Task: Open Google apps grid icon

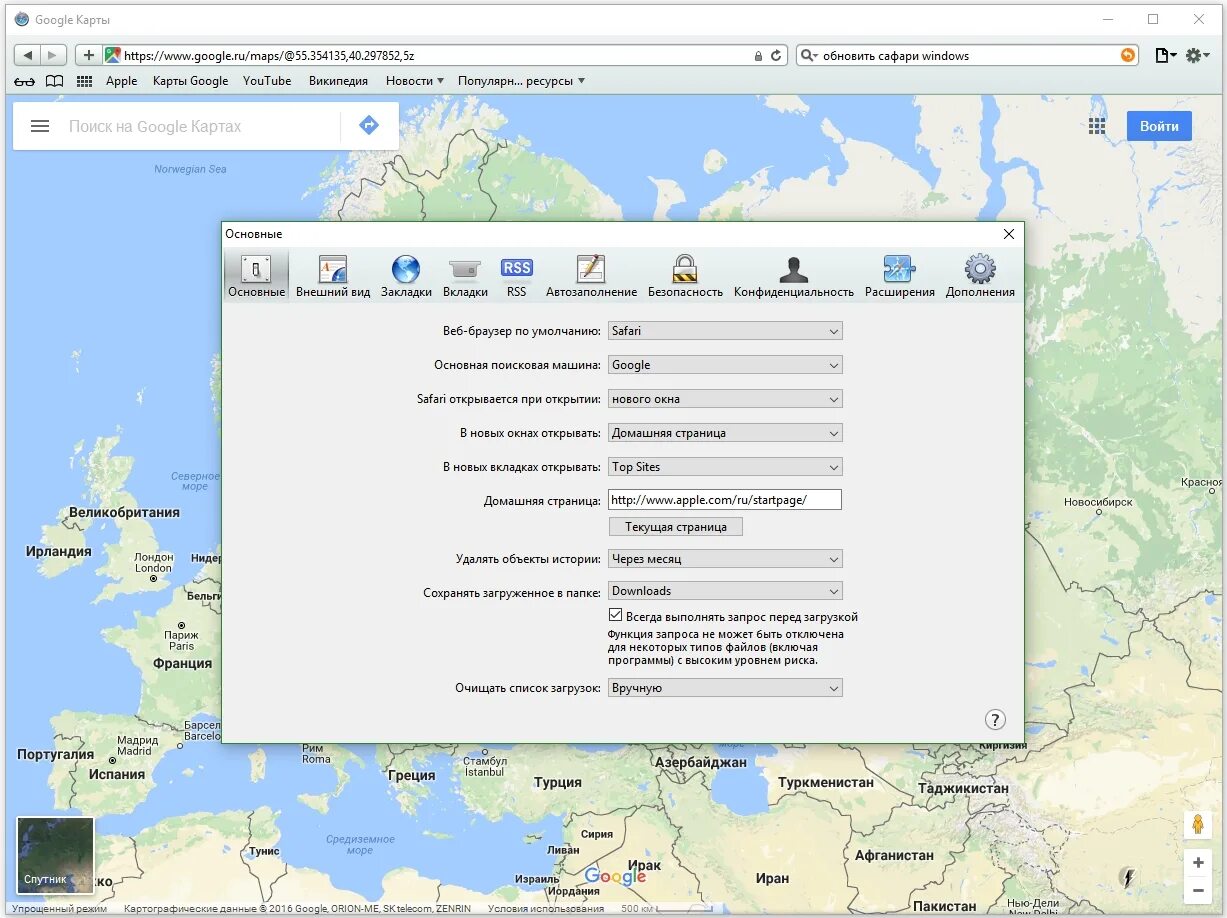Action: click(1097, 126)
